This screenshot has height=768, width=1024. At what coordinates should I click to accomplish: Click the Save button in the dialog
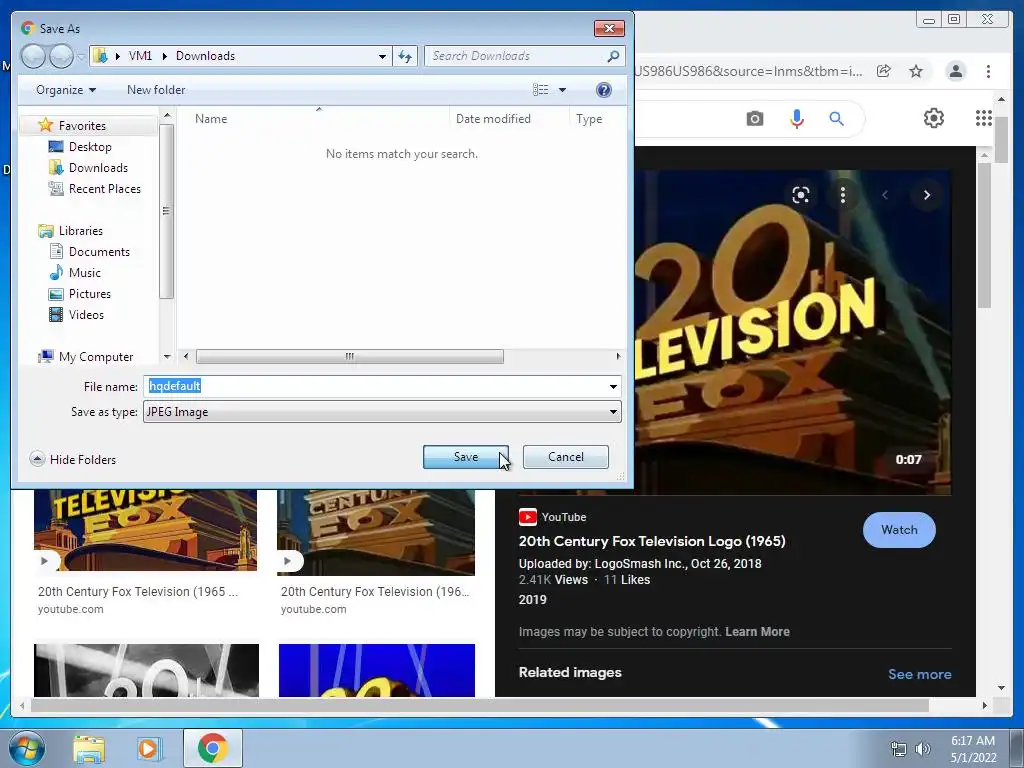465,457
